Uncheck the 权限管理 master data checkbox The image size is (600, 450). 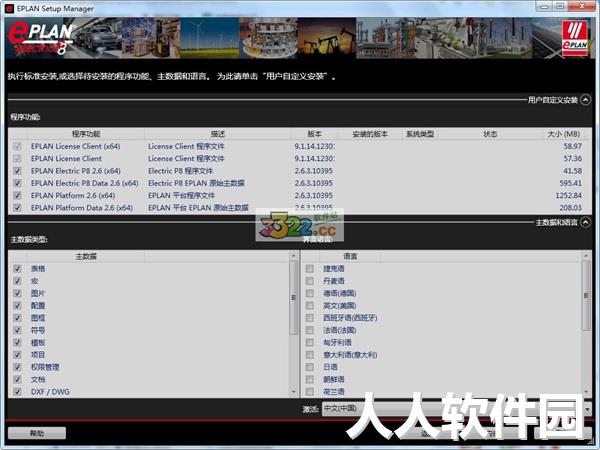17,367
